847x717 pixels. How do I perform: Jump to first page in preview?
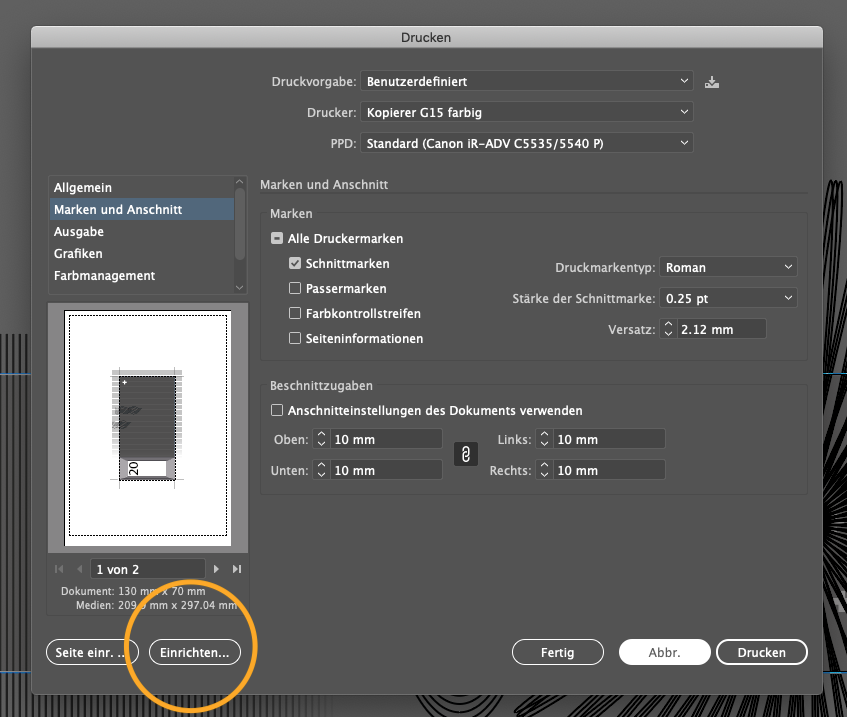point(59,569)
